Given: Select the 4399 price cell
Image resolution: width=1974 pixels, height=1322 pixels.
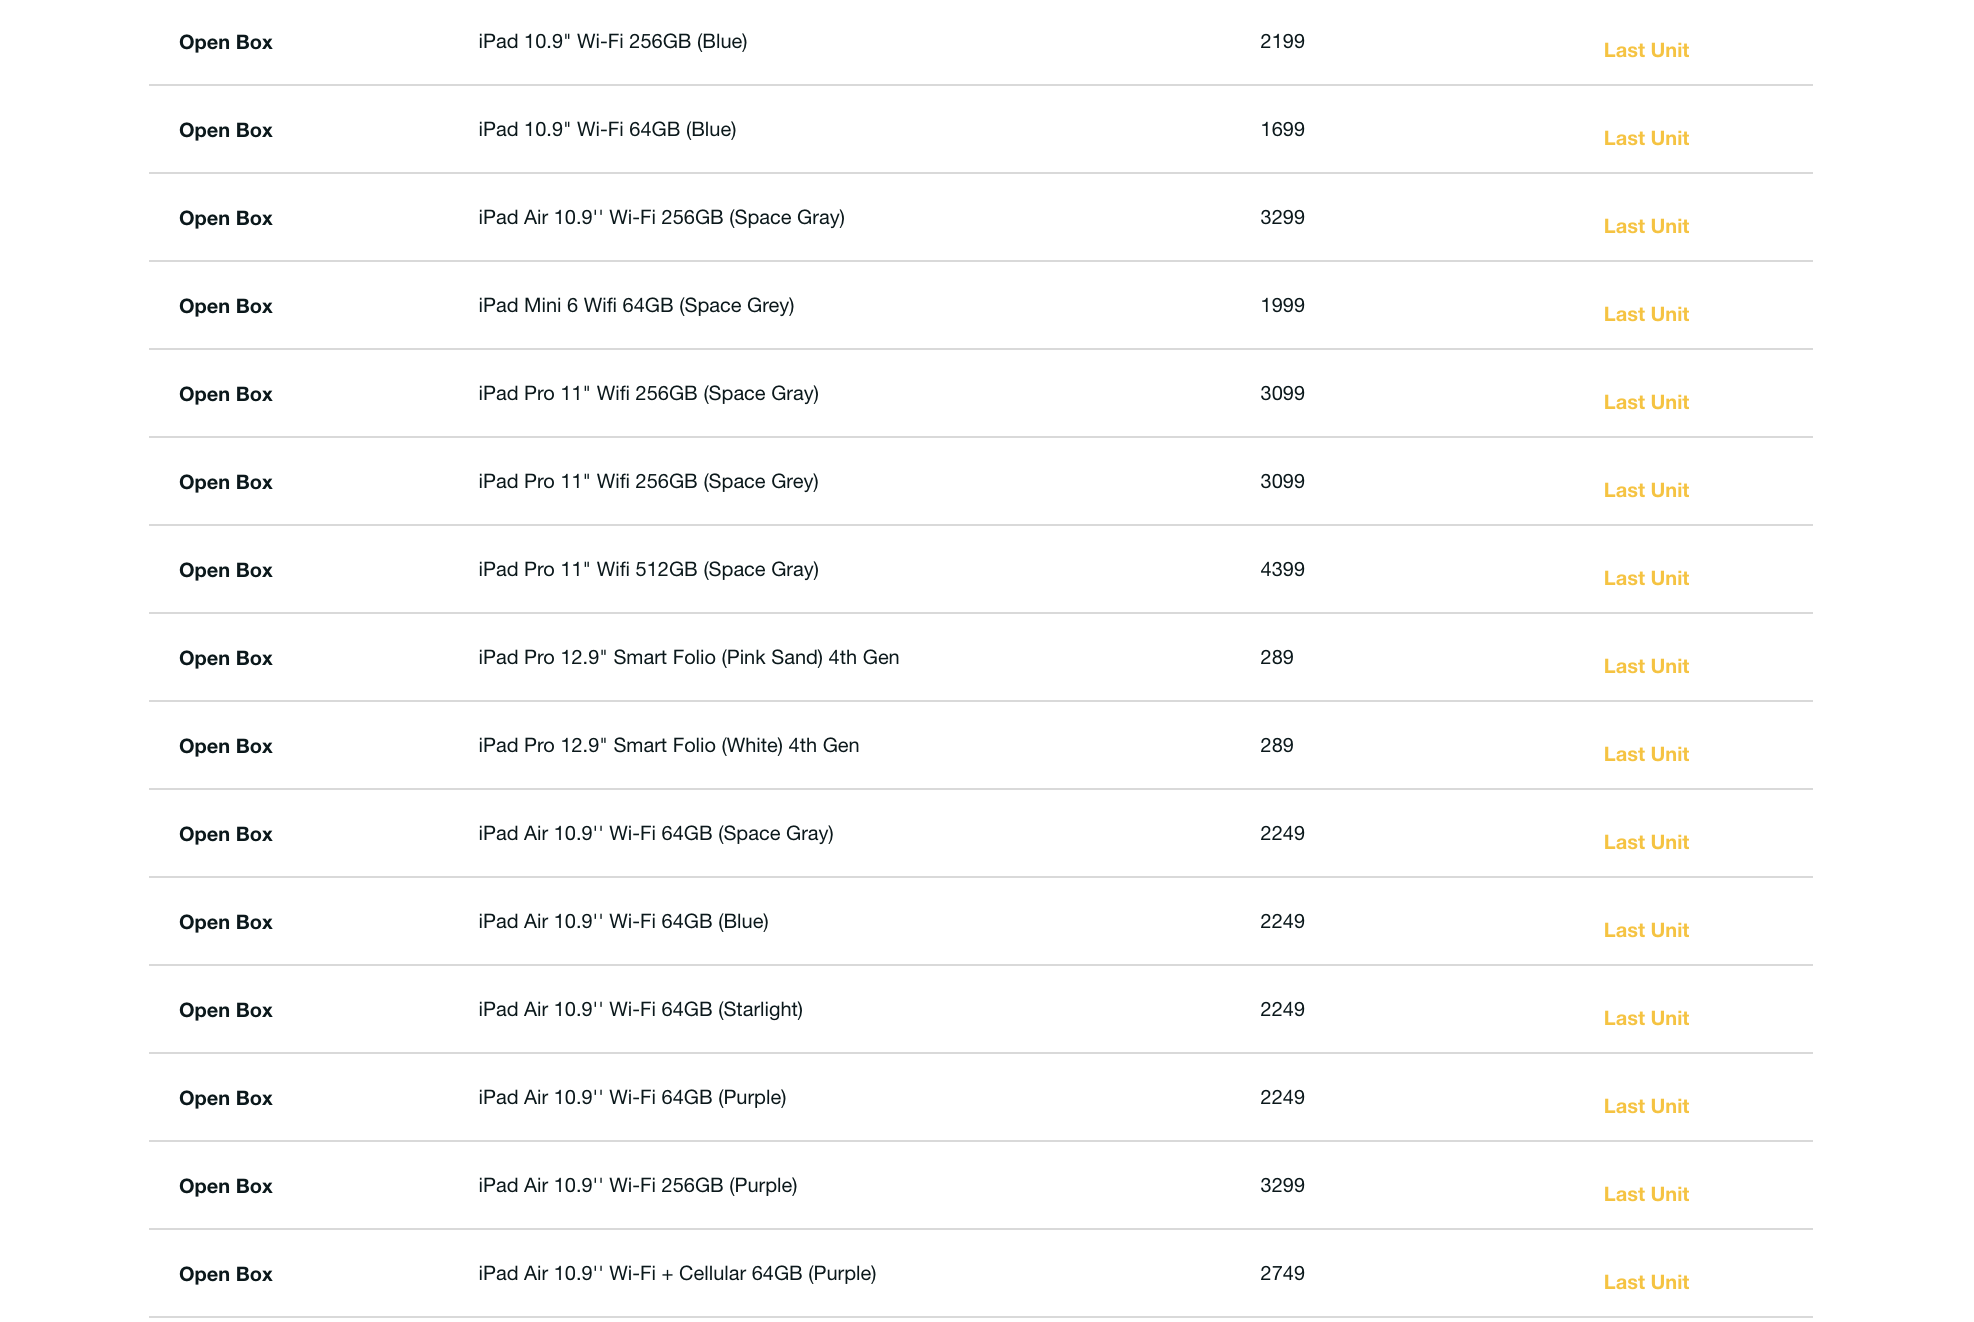Looking at the screenshot, I should (x=1282, y=569).
